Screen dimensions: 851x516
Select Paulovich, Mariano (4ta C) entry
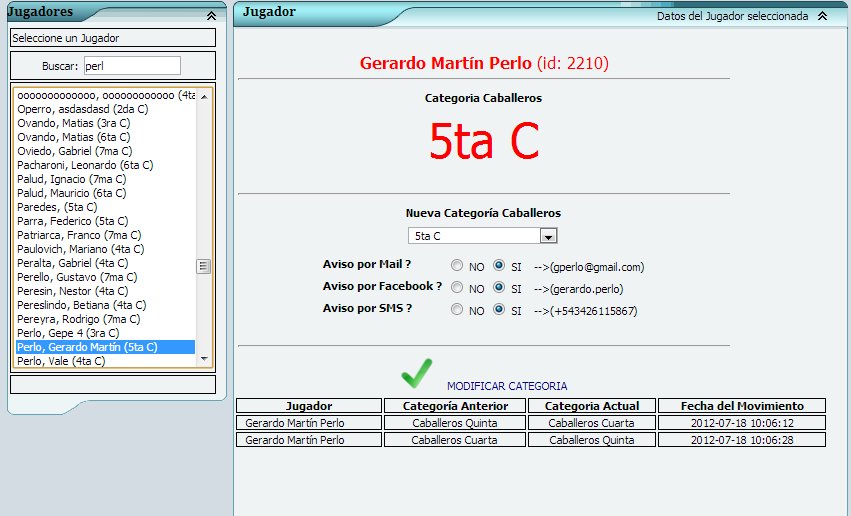click(80, 249)
